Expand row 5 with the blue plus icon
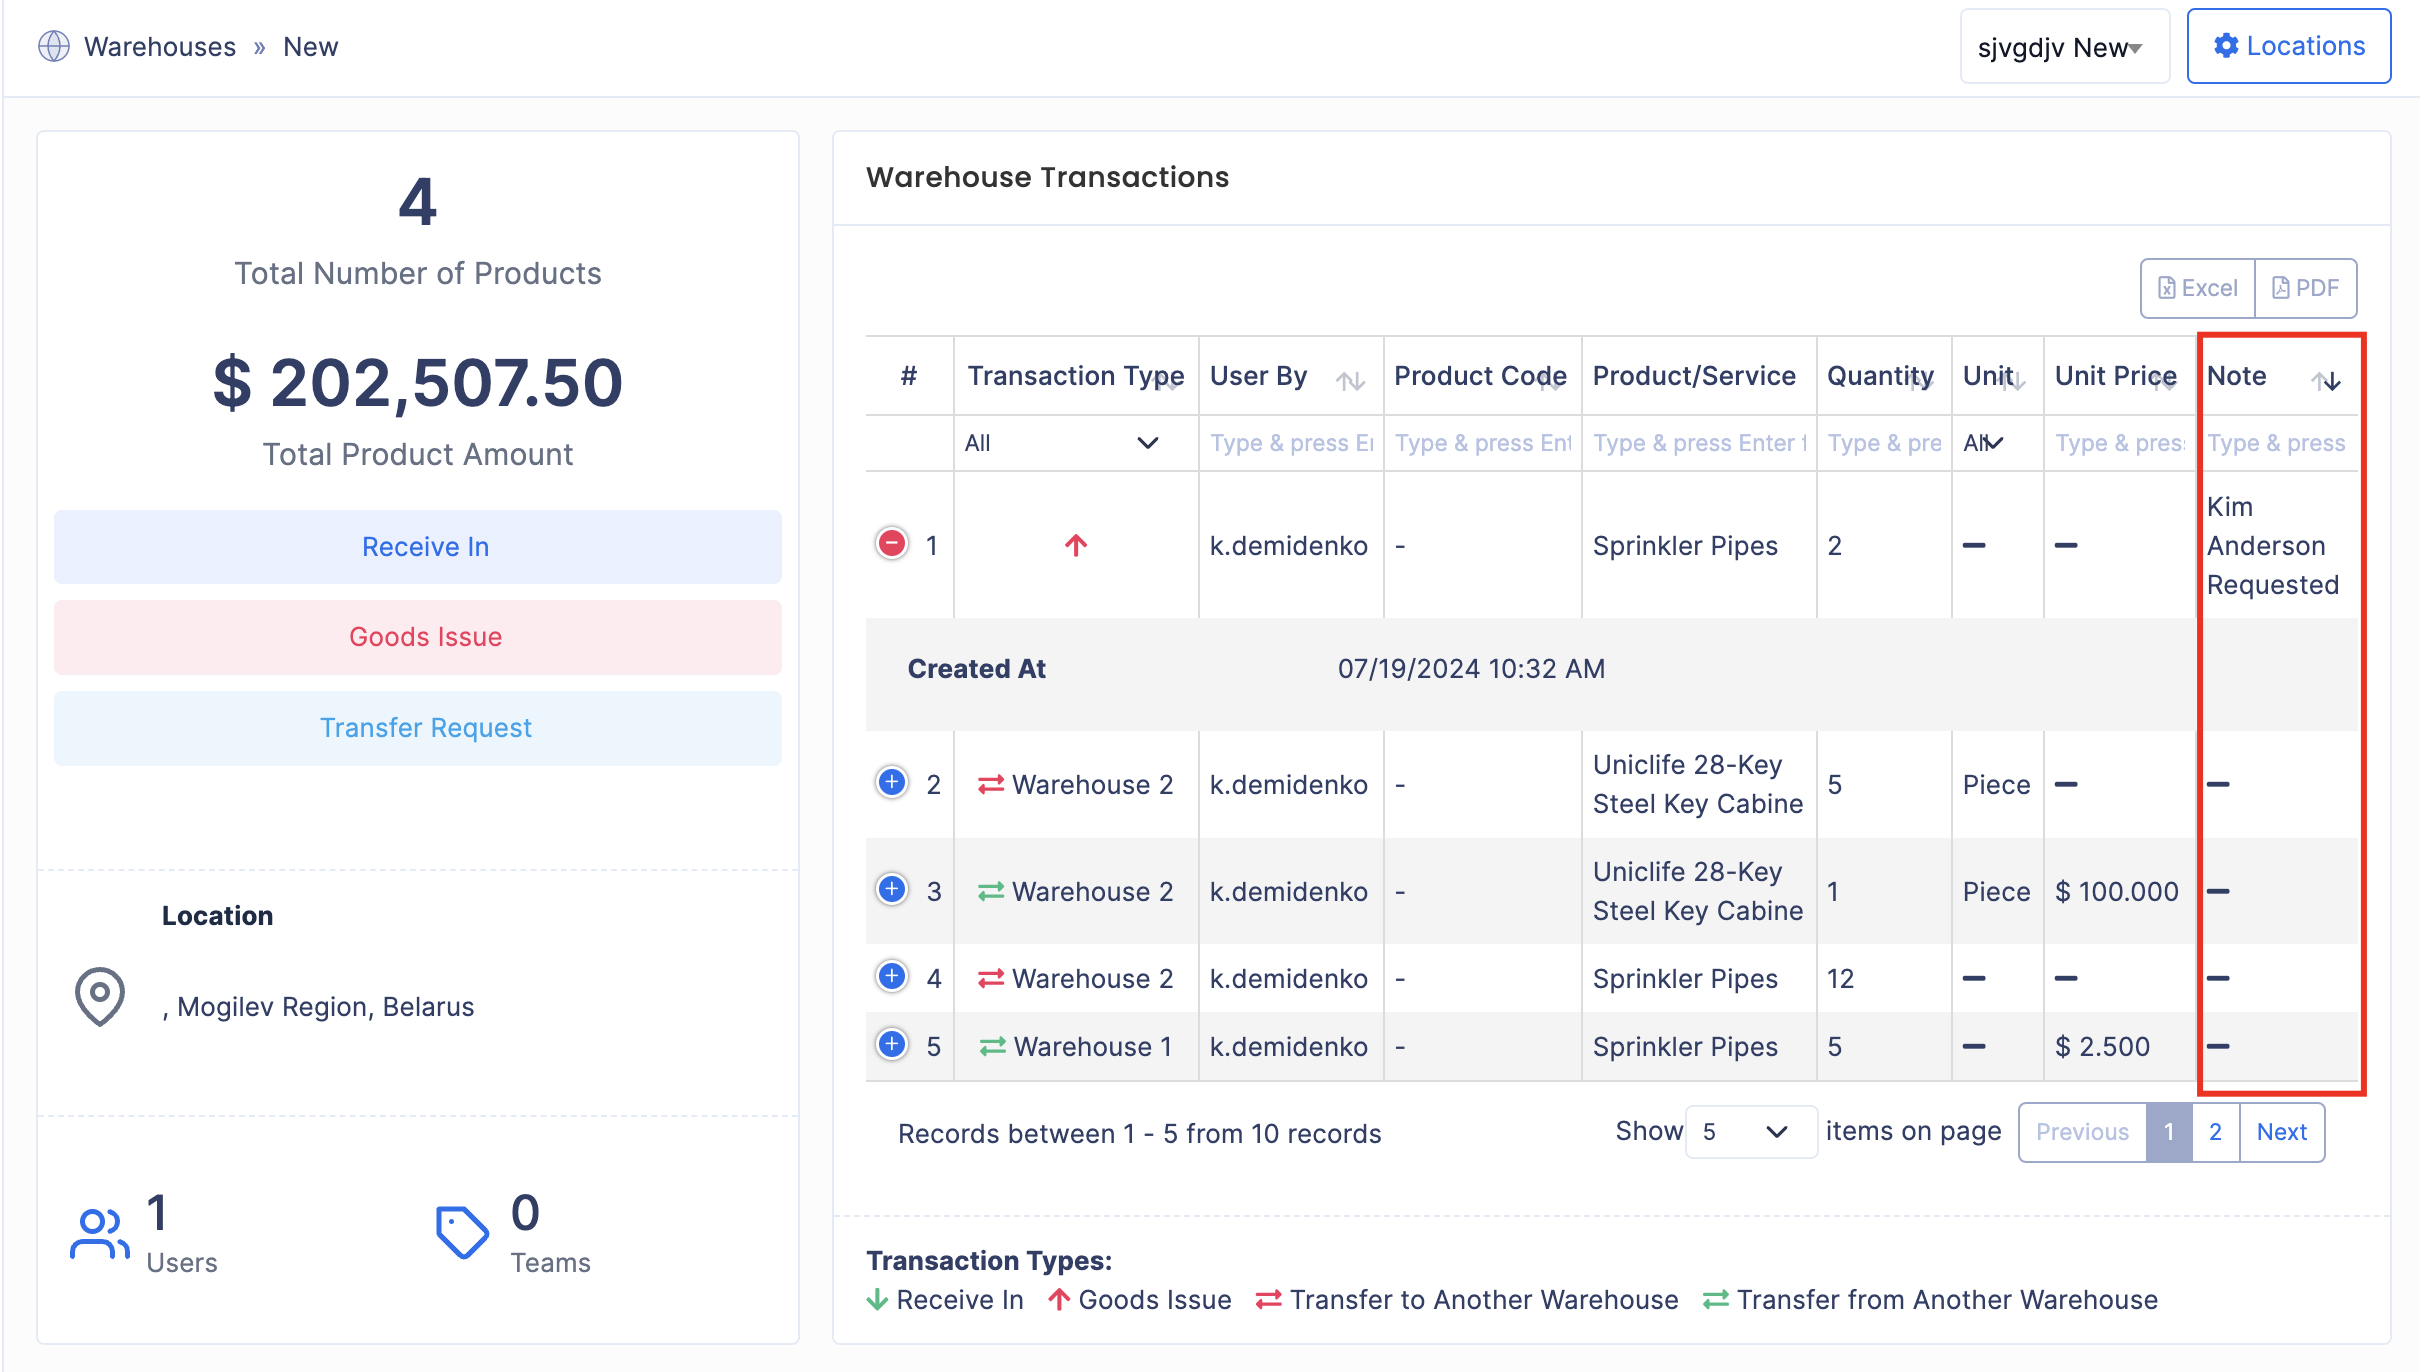Image resolution: width=2420 pixels, height=1372 pixels. (x=891, y=1044)
